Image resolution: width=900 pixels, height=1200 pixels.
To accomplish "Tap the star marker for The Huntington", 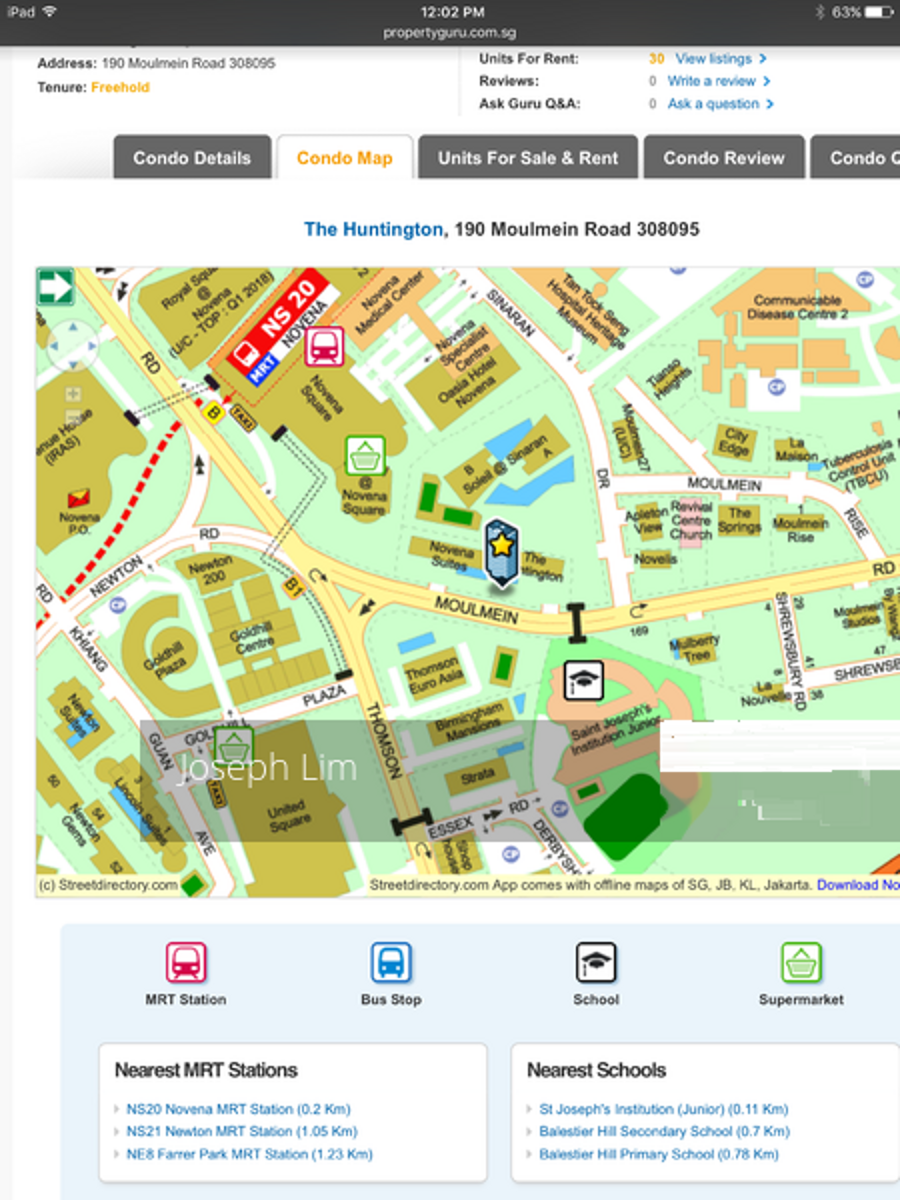I will pos(499,546).
